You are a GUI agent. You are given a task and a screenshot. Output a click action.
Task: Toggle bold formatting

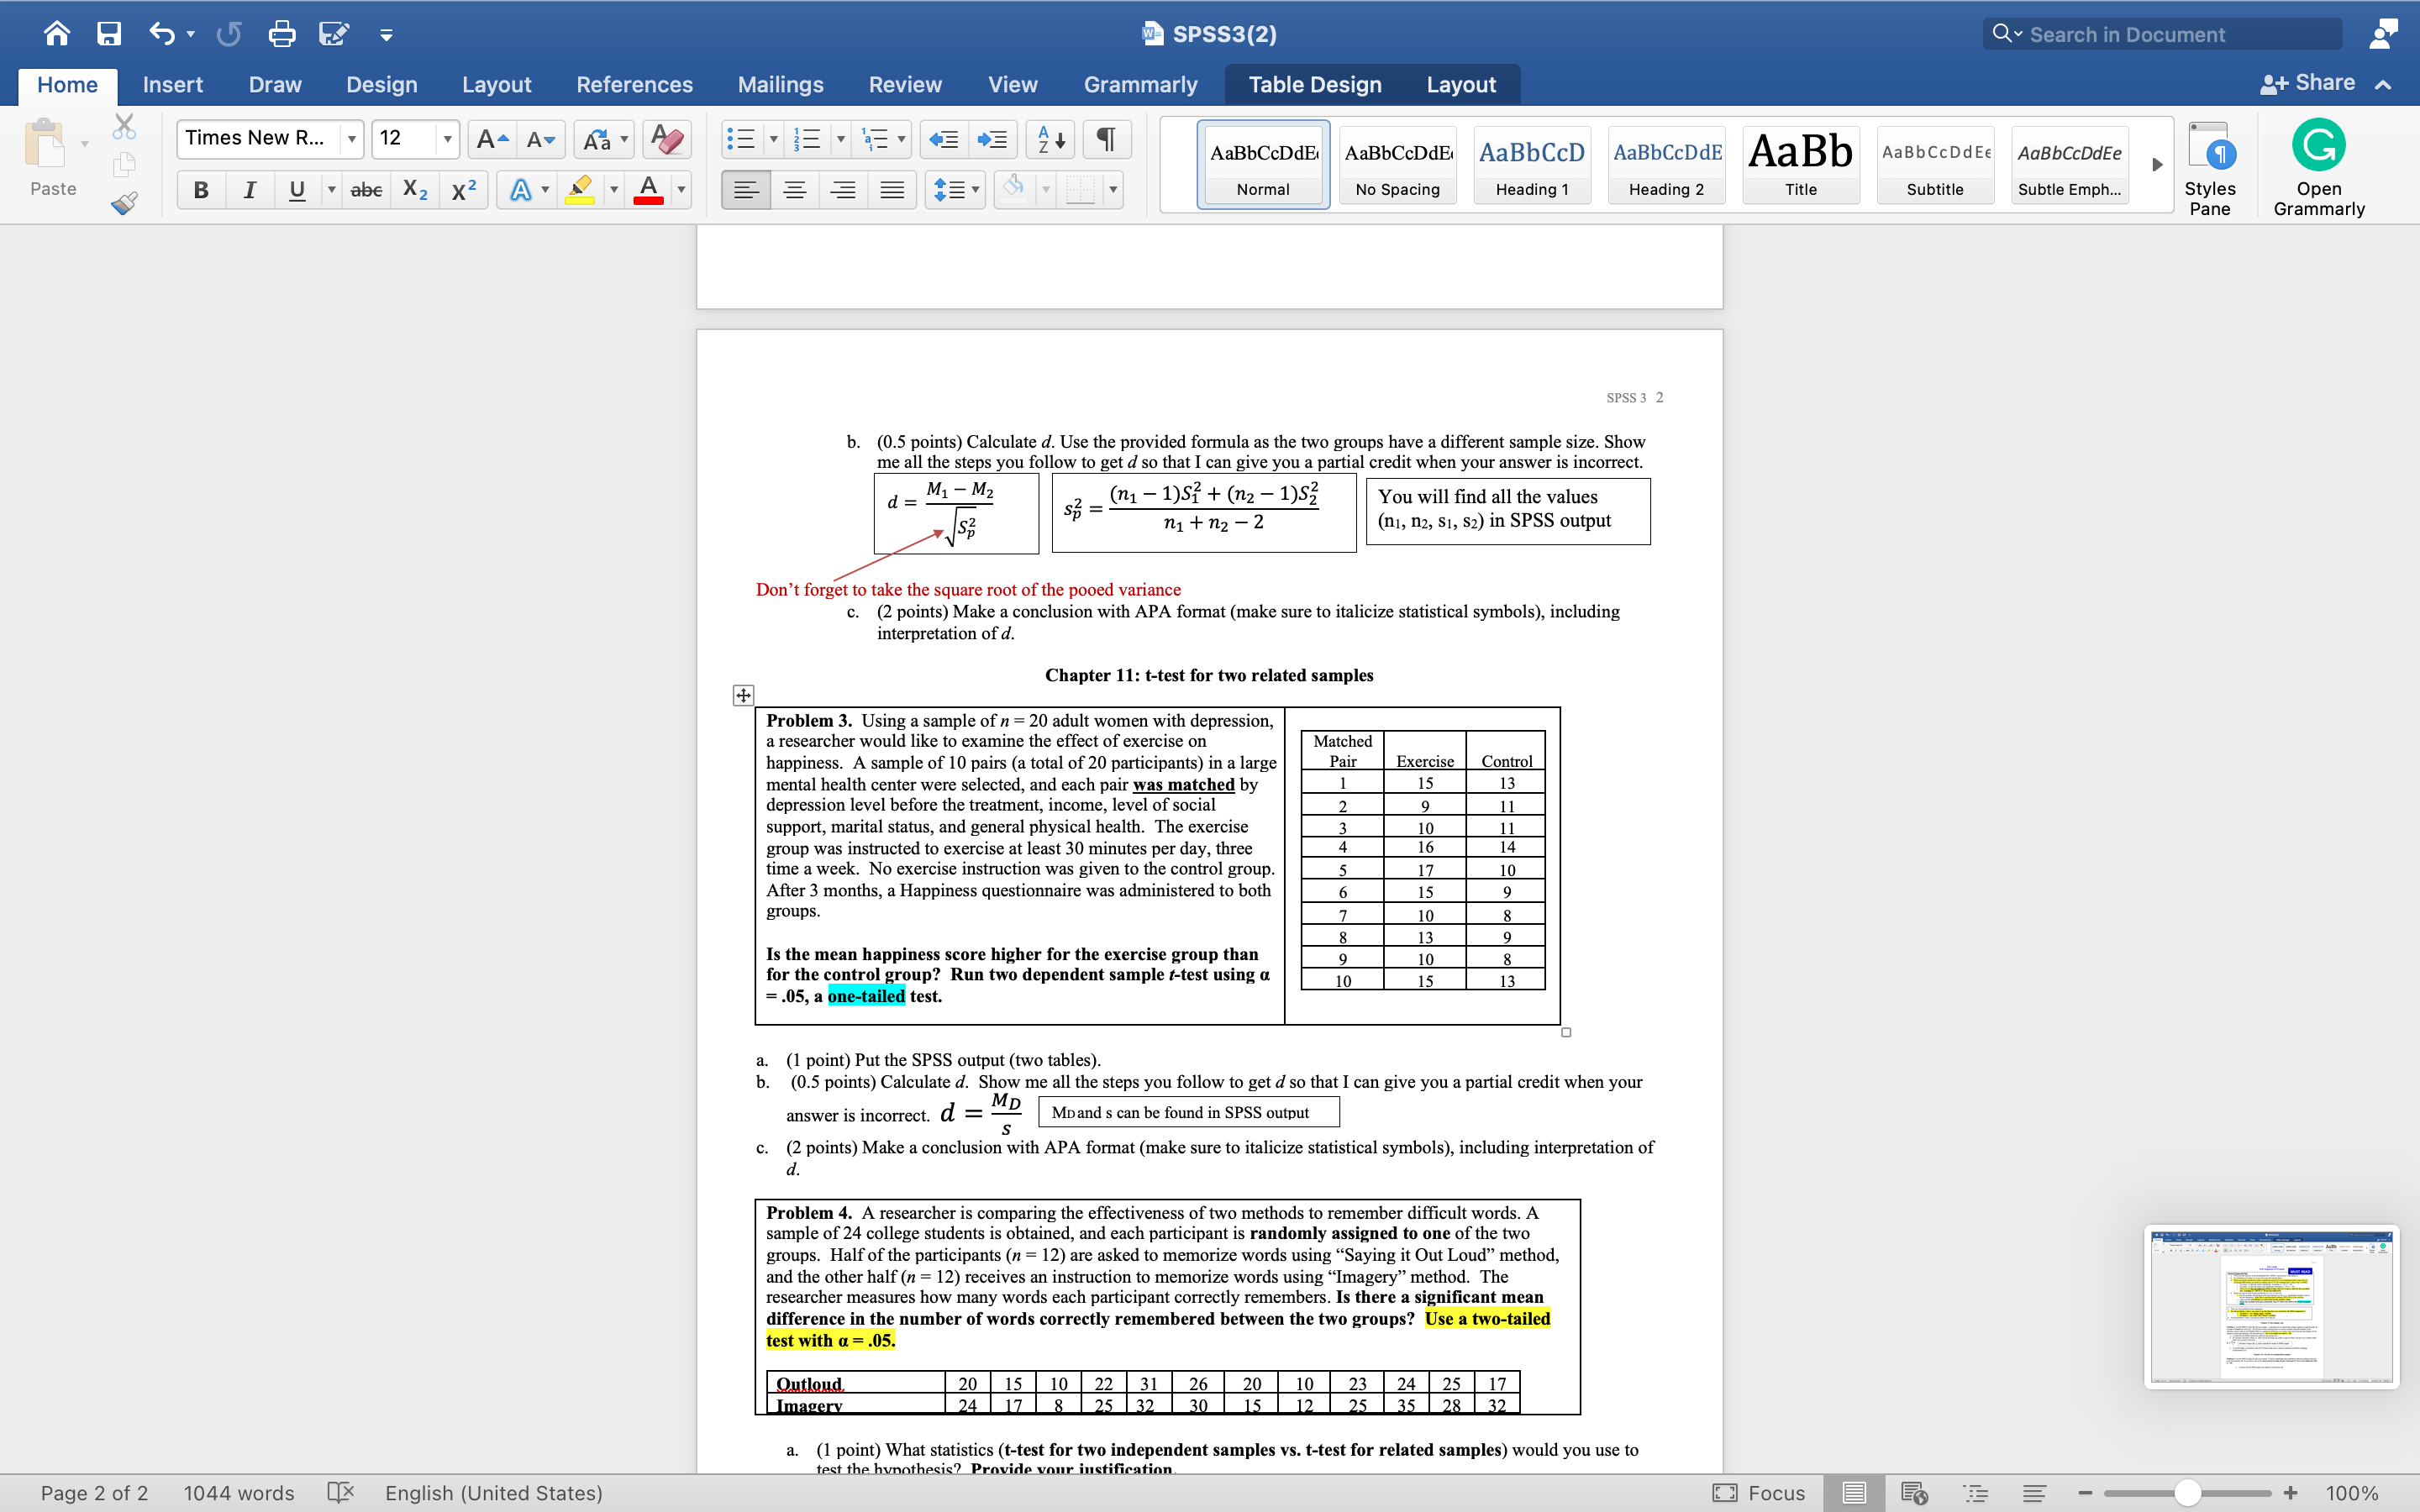point(200,189)
